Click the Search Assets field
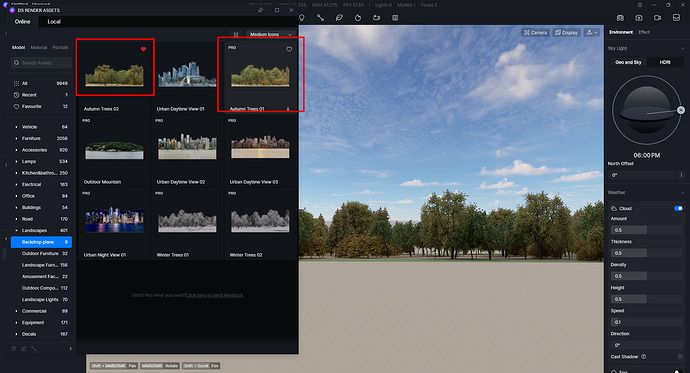Viewport: 690px width, 373px height. pos(41,63)
